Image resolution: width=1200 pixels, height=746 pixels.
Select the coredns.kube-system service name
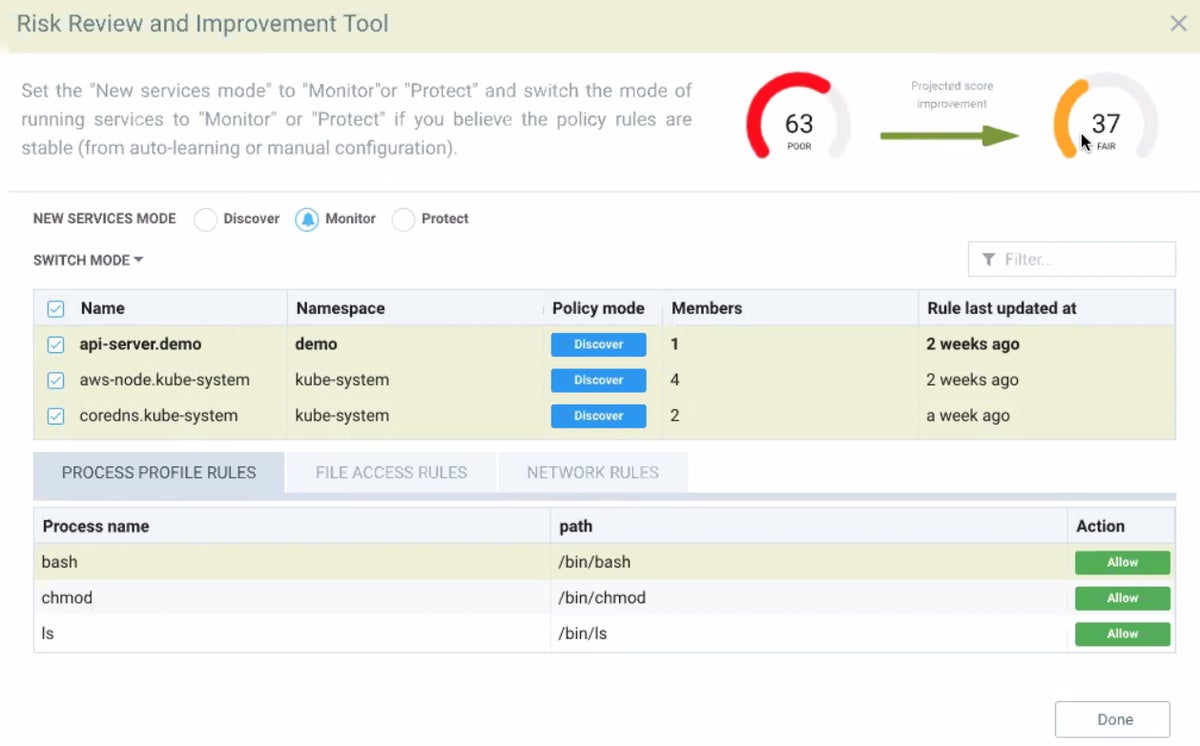pos(159,416)
